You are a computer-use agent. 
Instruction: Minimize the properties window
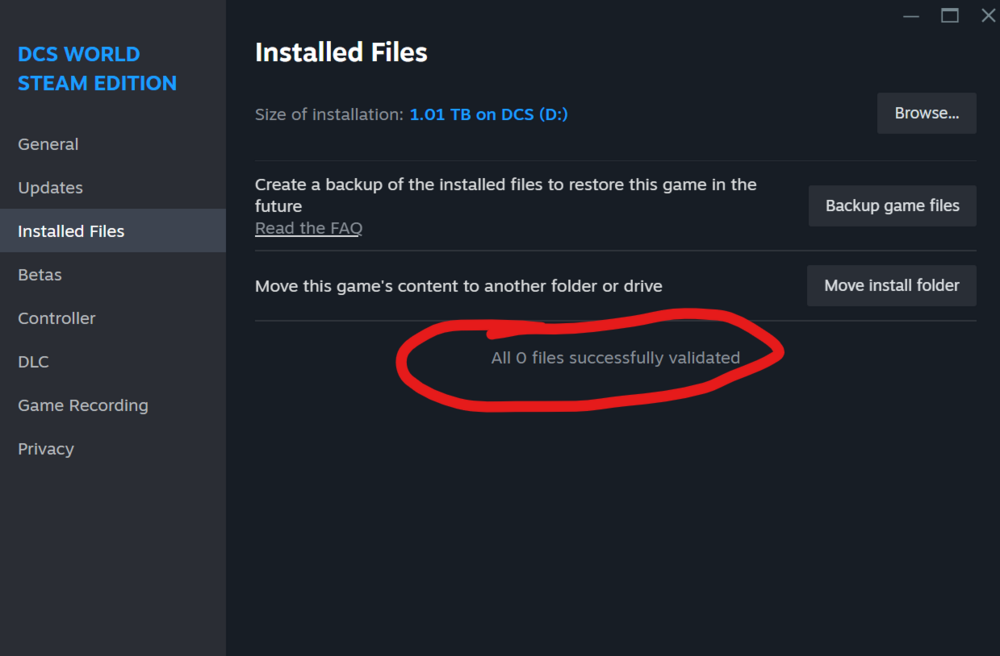tap(911, 15)
